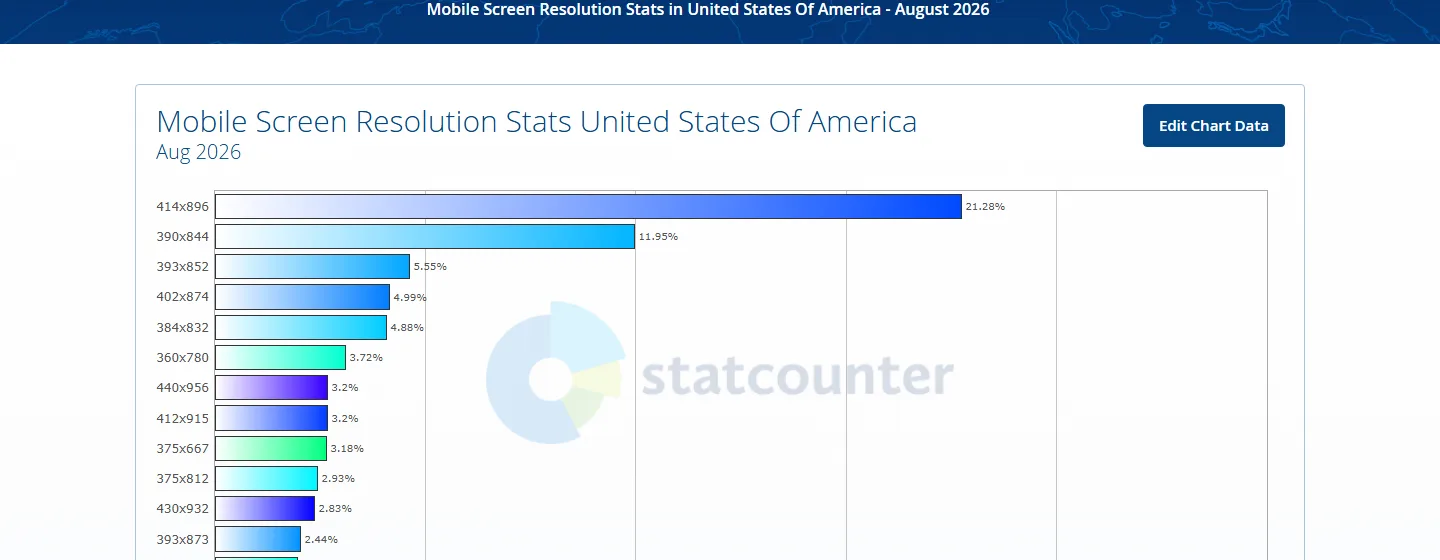1440x560 pixels.
Task: Select the 390x844 bar in chart
Action: 425,236
